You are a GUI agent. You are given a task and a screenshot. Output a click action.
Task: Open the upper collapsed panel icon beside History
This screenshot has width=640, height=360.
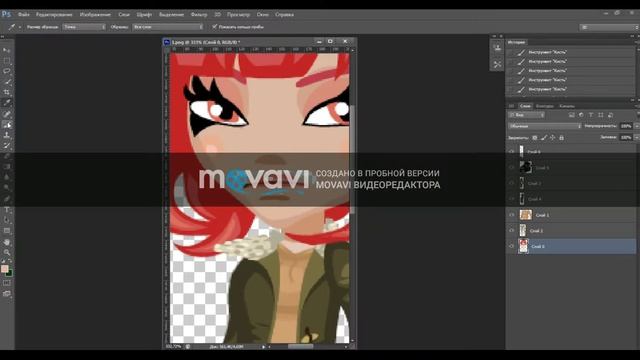pos(497,48)
